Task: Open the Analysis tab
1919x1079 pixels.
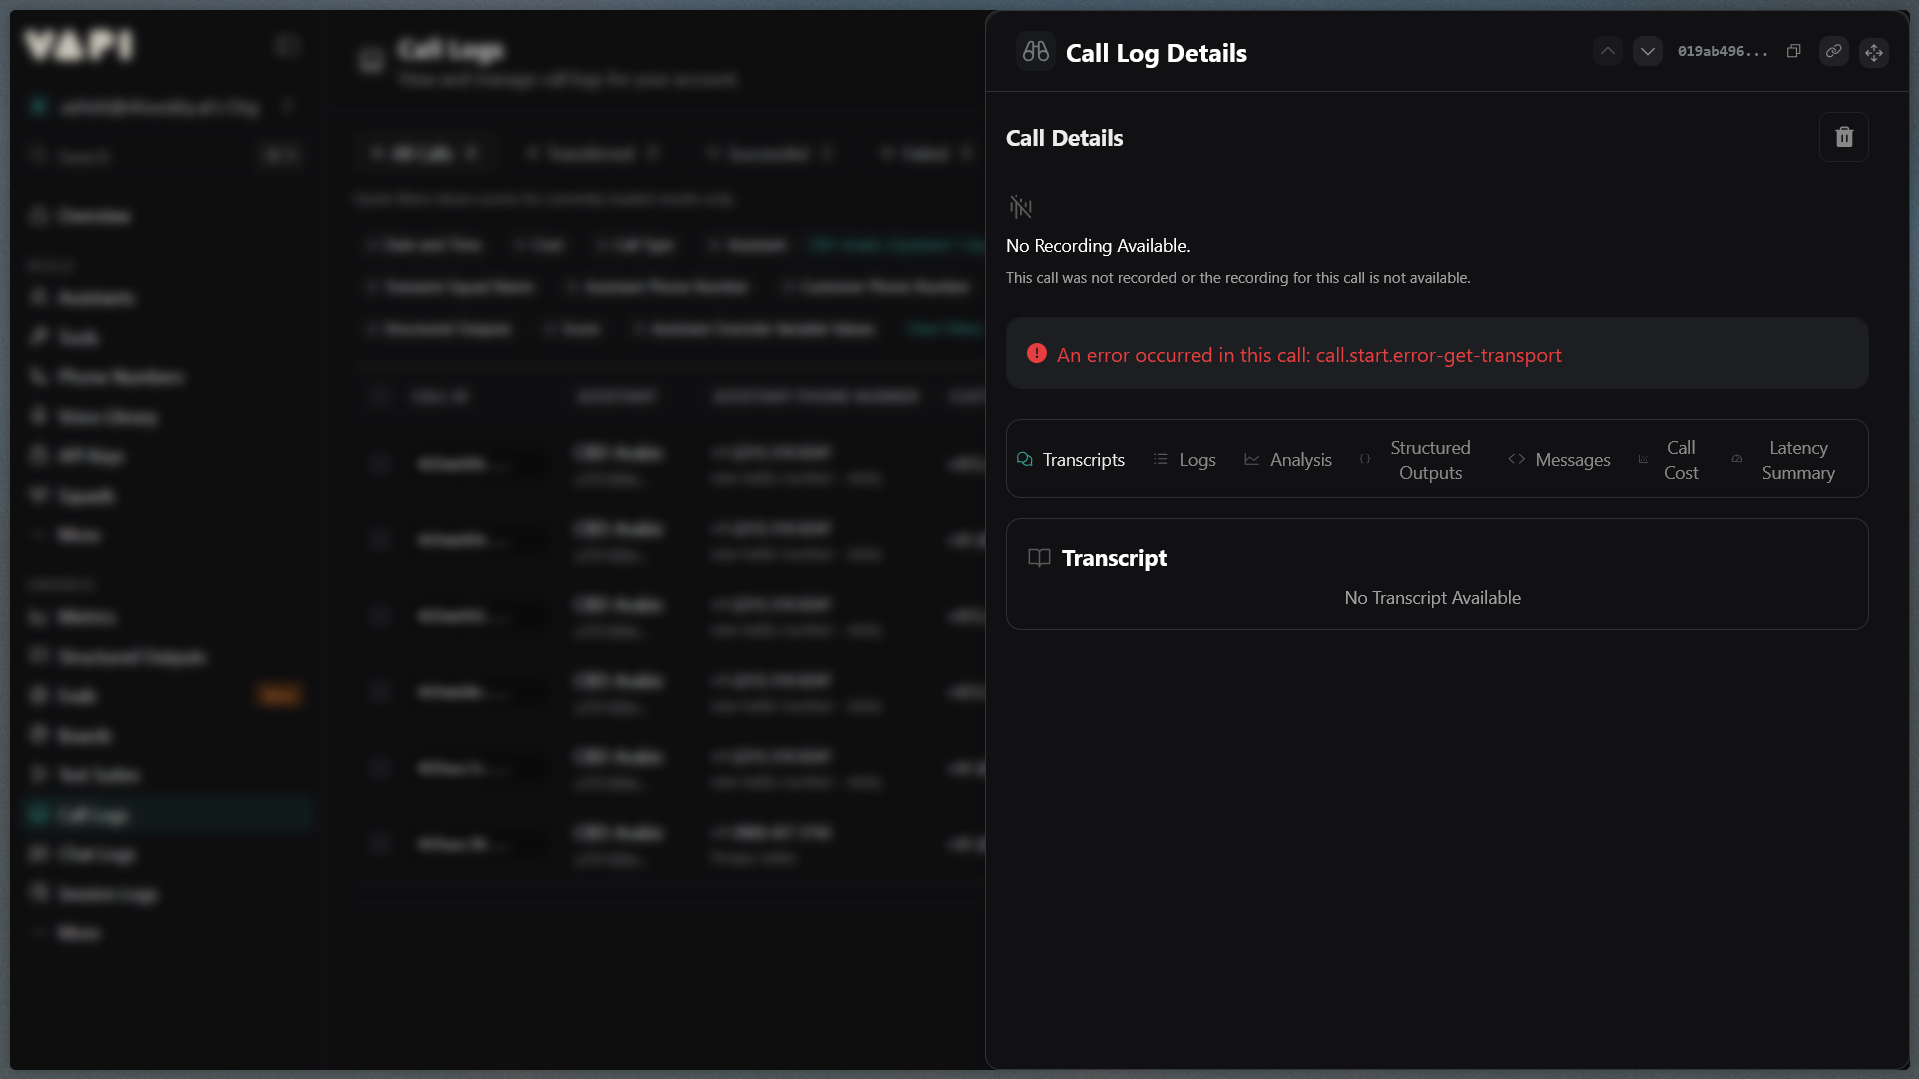Action: (1288, 459)
